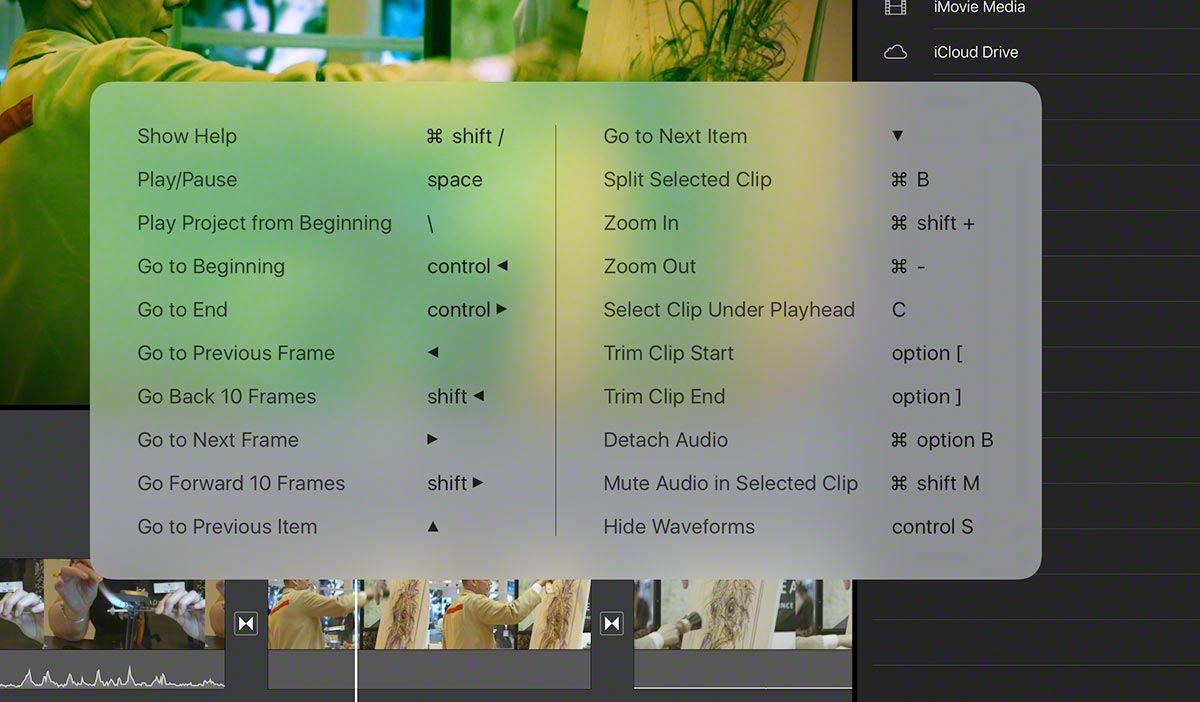This screenshot has height=702, width=1200.
Task: Click the 'Go to Next Item' label
Action: [x=675, y=137]
